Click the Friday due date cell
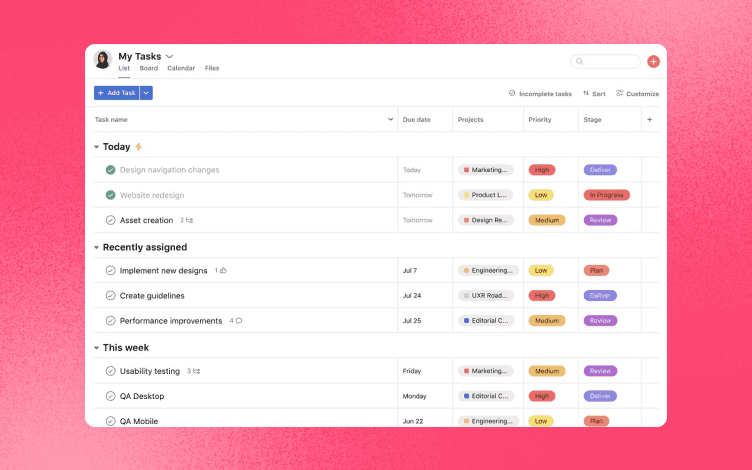This screenshot has height=470, width=752. pos(412,371)
